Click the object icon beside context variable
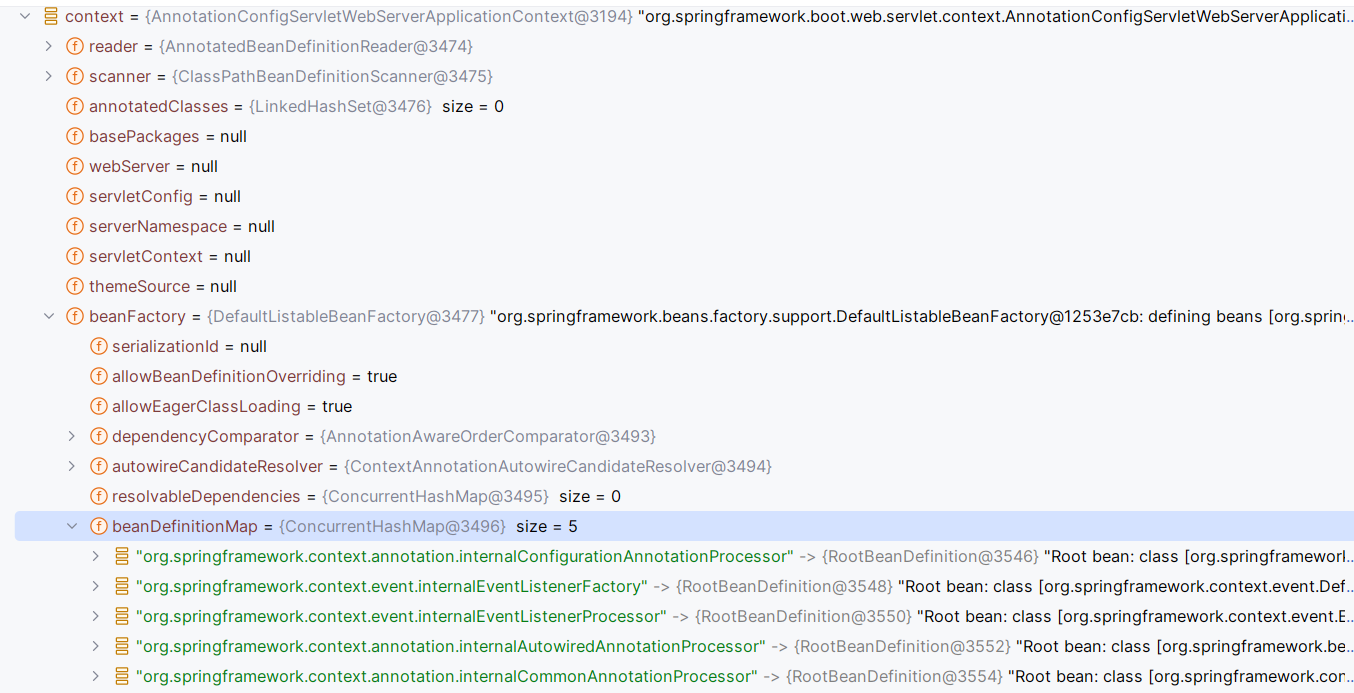The width and height of the screenshot is (1354, 693). pyautogui.click(x=51, y=16)
